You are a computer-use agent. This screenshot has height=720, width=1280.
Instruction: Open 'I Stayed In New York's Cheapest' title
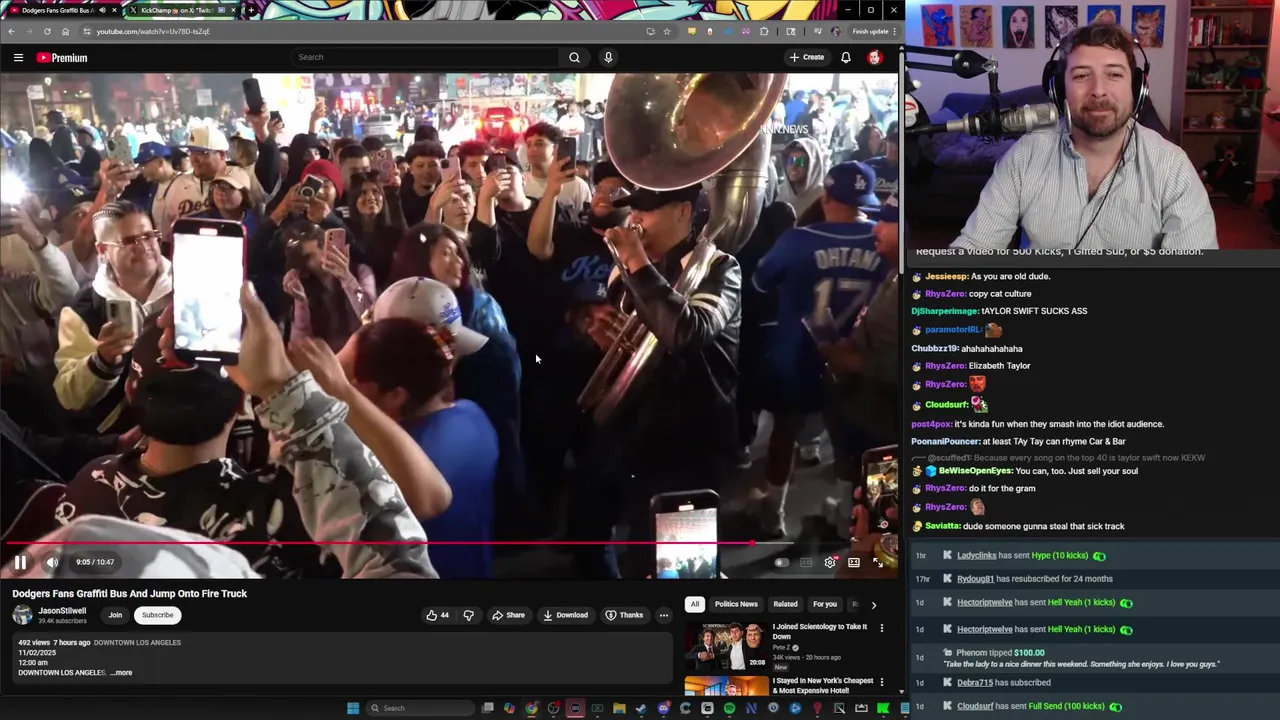(822, 685)
